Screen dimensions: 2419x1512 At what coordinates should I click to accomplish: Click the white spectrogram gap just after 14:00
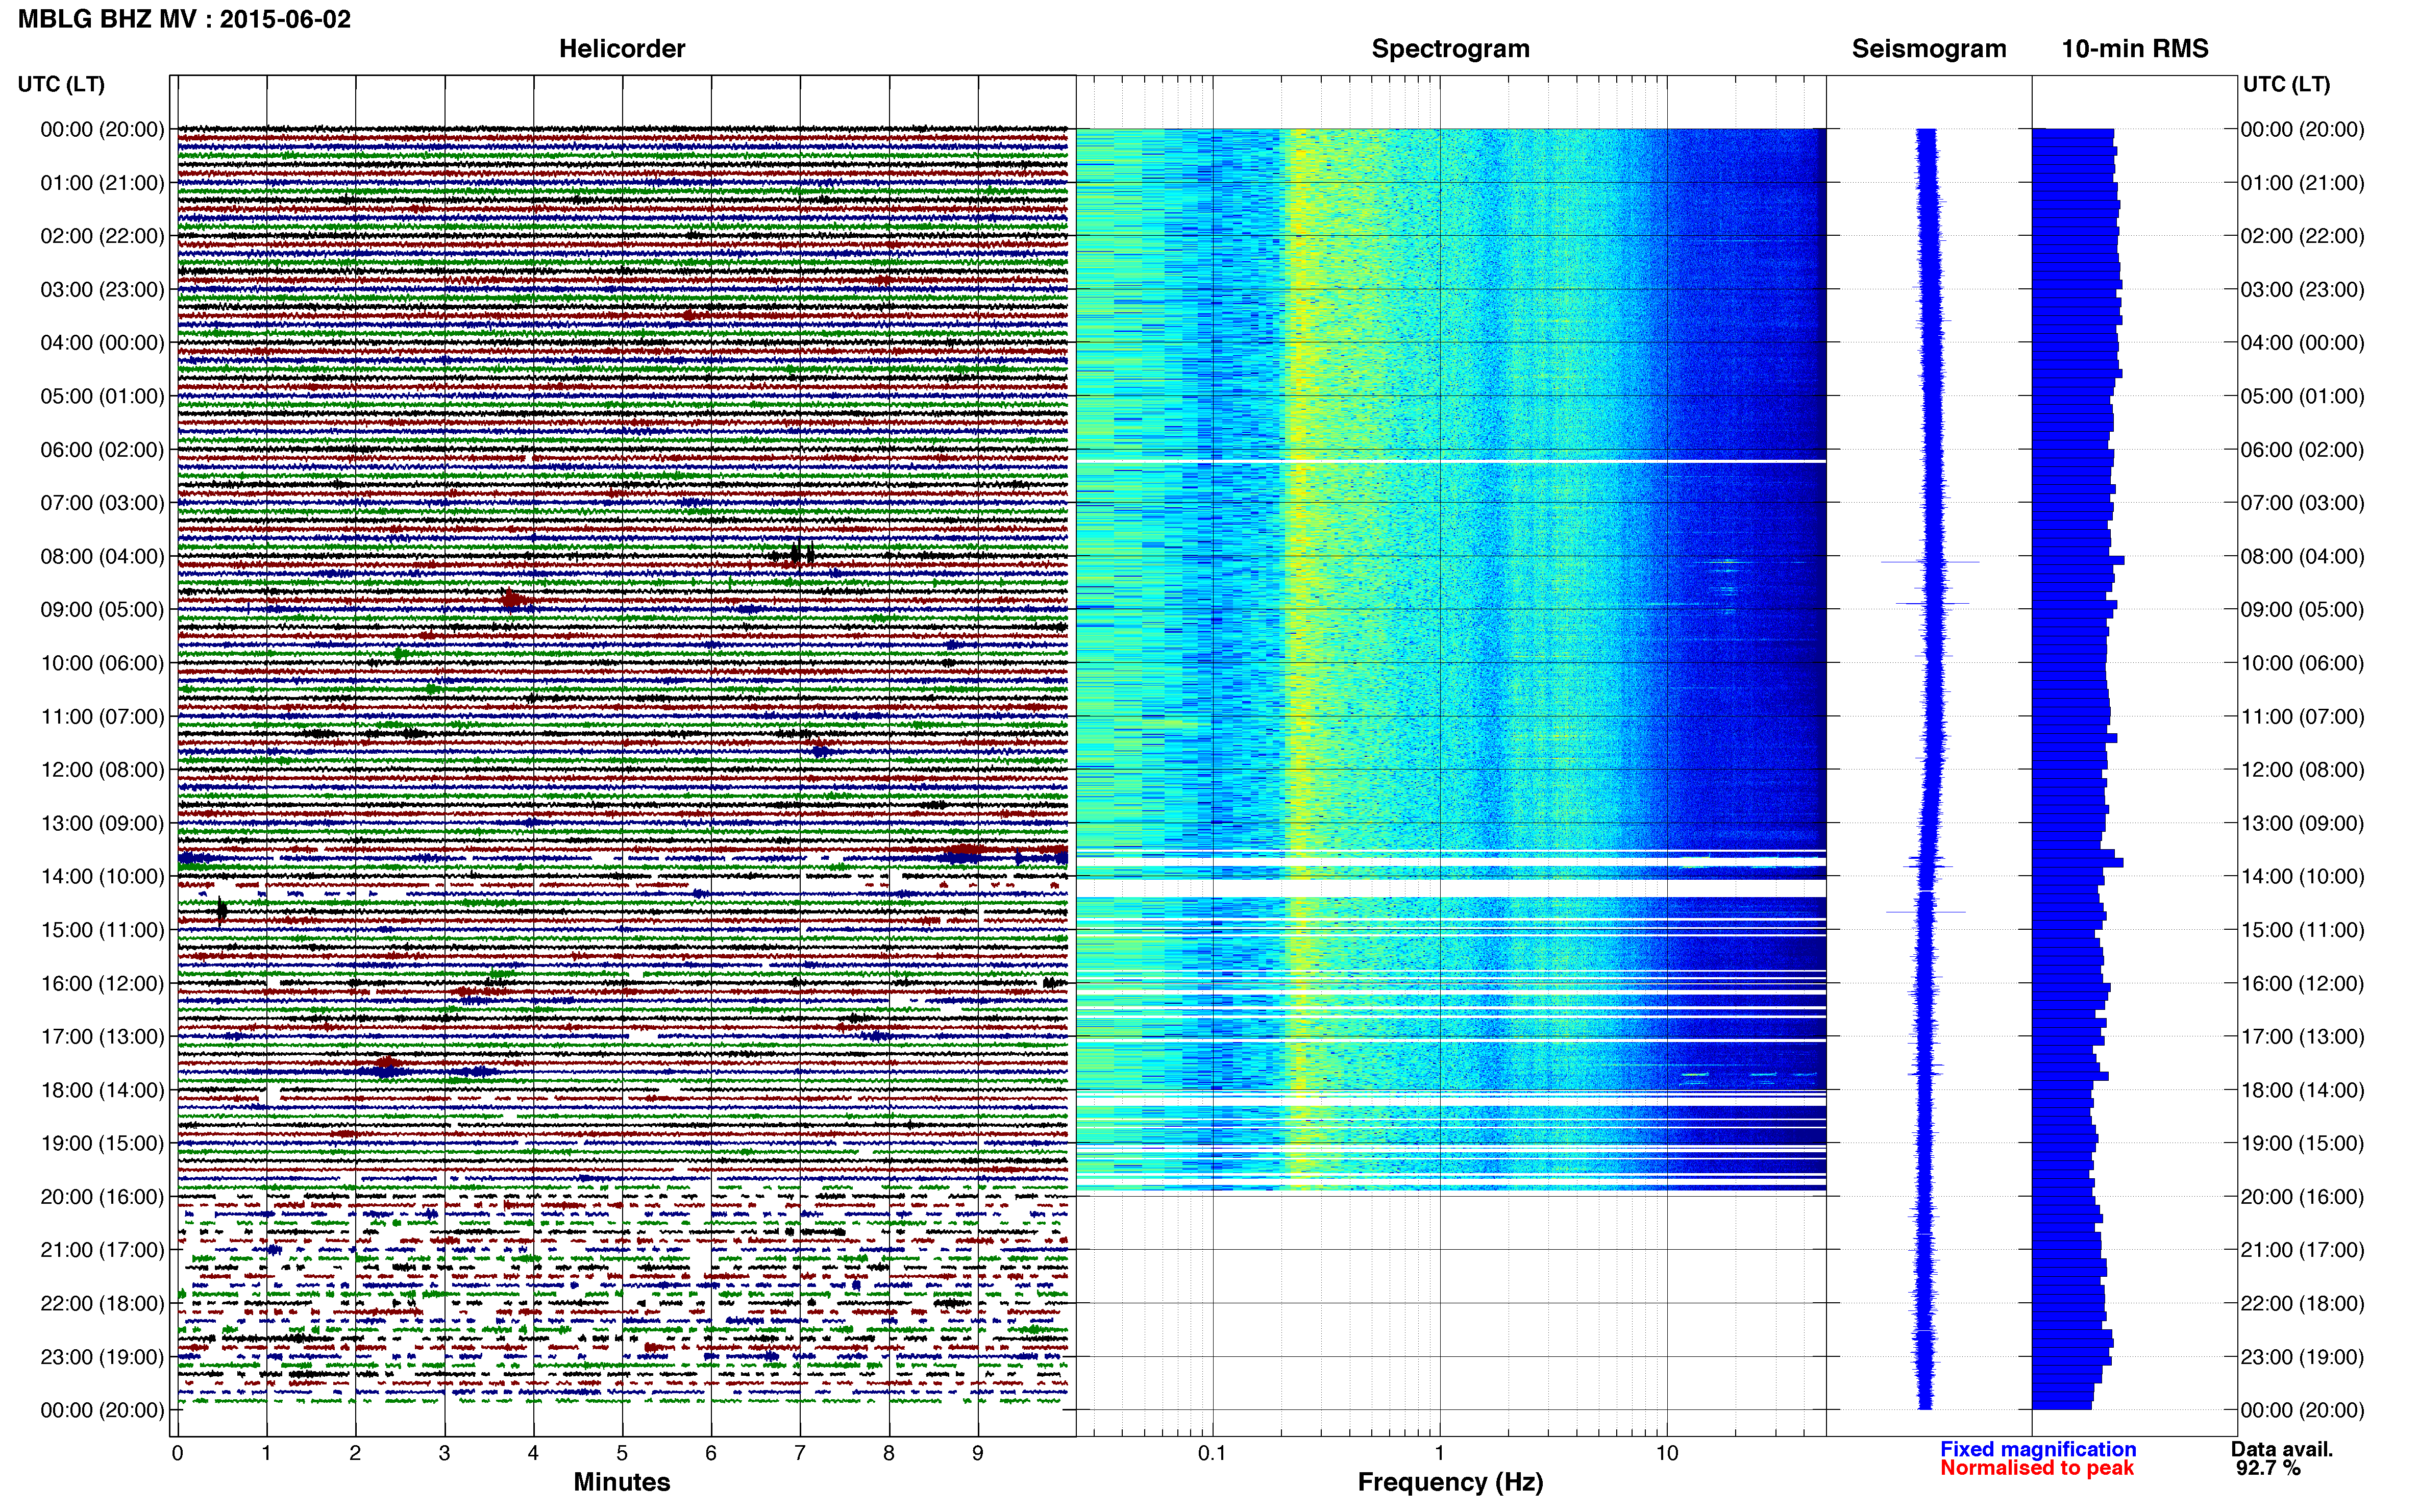point(1451,888)
